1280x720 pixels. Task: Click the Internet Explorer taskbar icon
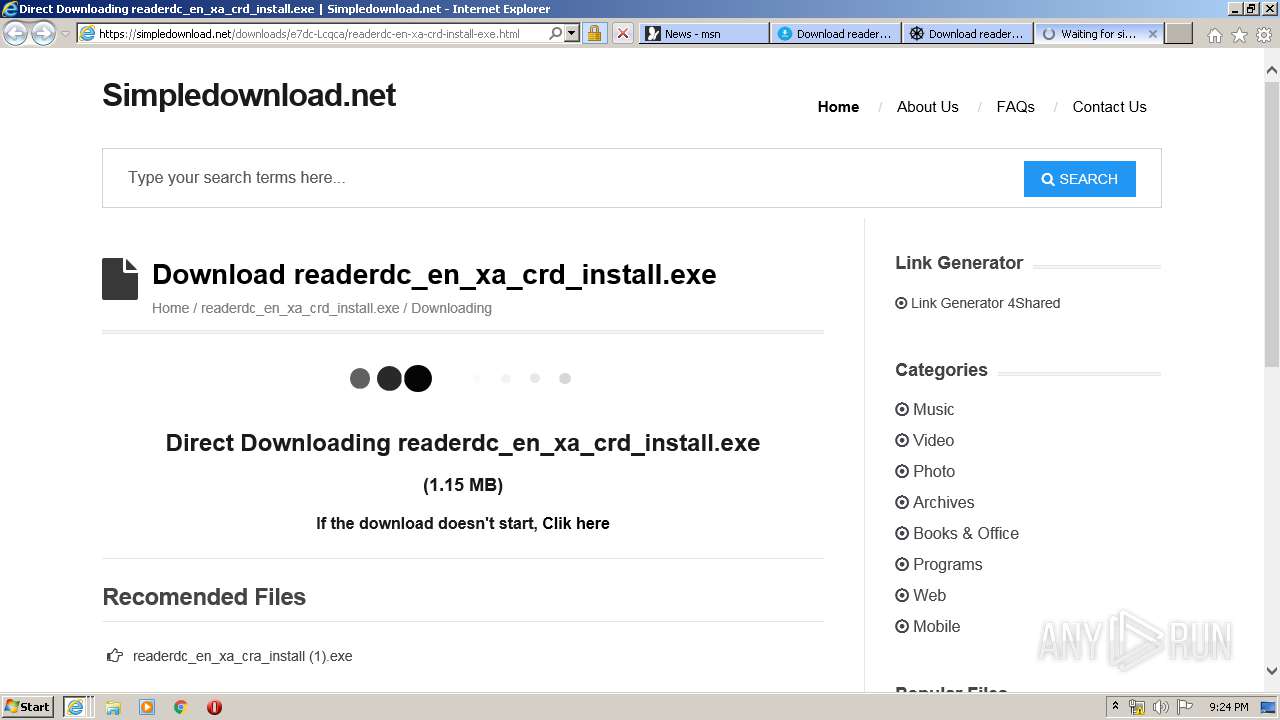click(76, 707)
